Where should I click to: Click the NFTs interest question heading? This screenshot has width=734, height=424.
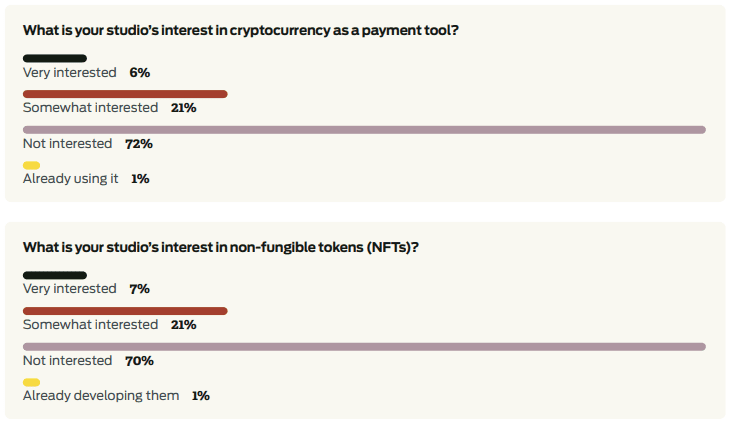(220, 247)
